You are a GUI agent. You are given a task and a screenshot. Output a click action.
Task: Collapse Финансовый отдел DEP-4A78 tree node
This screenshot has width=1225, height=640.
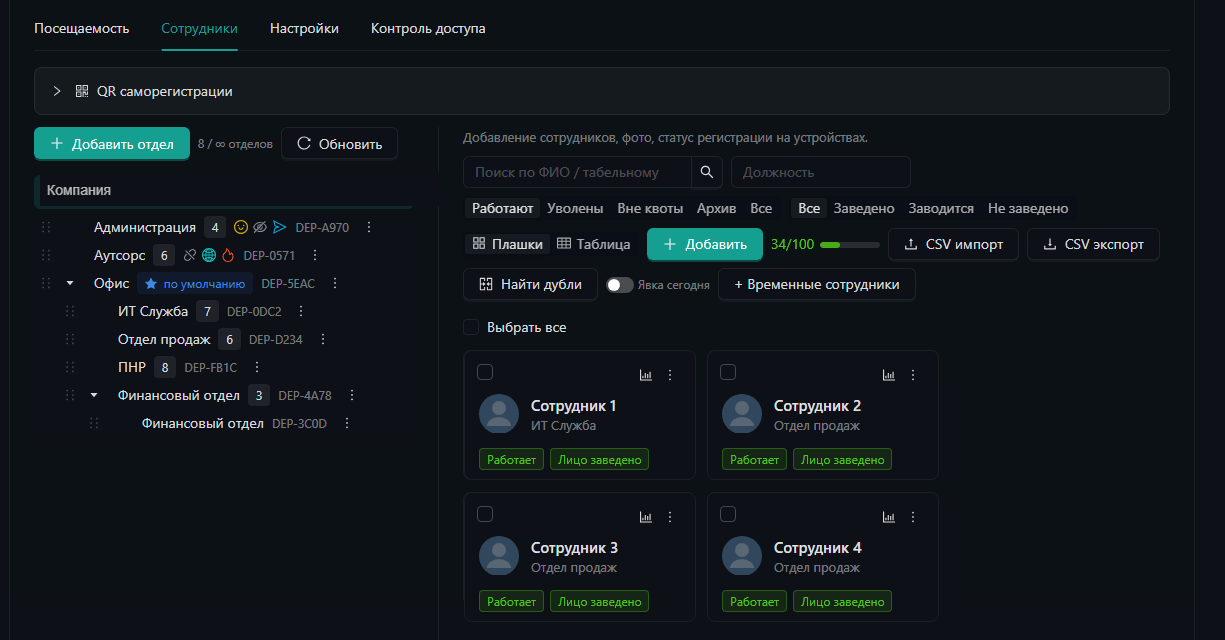tap(94, 395)
